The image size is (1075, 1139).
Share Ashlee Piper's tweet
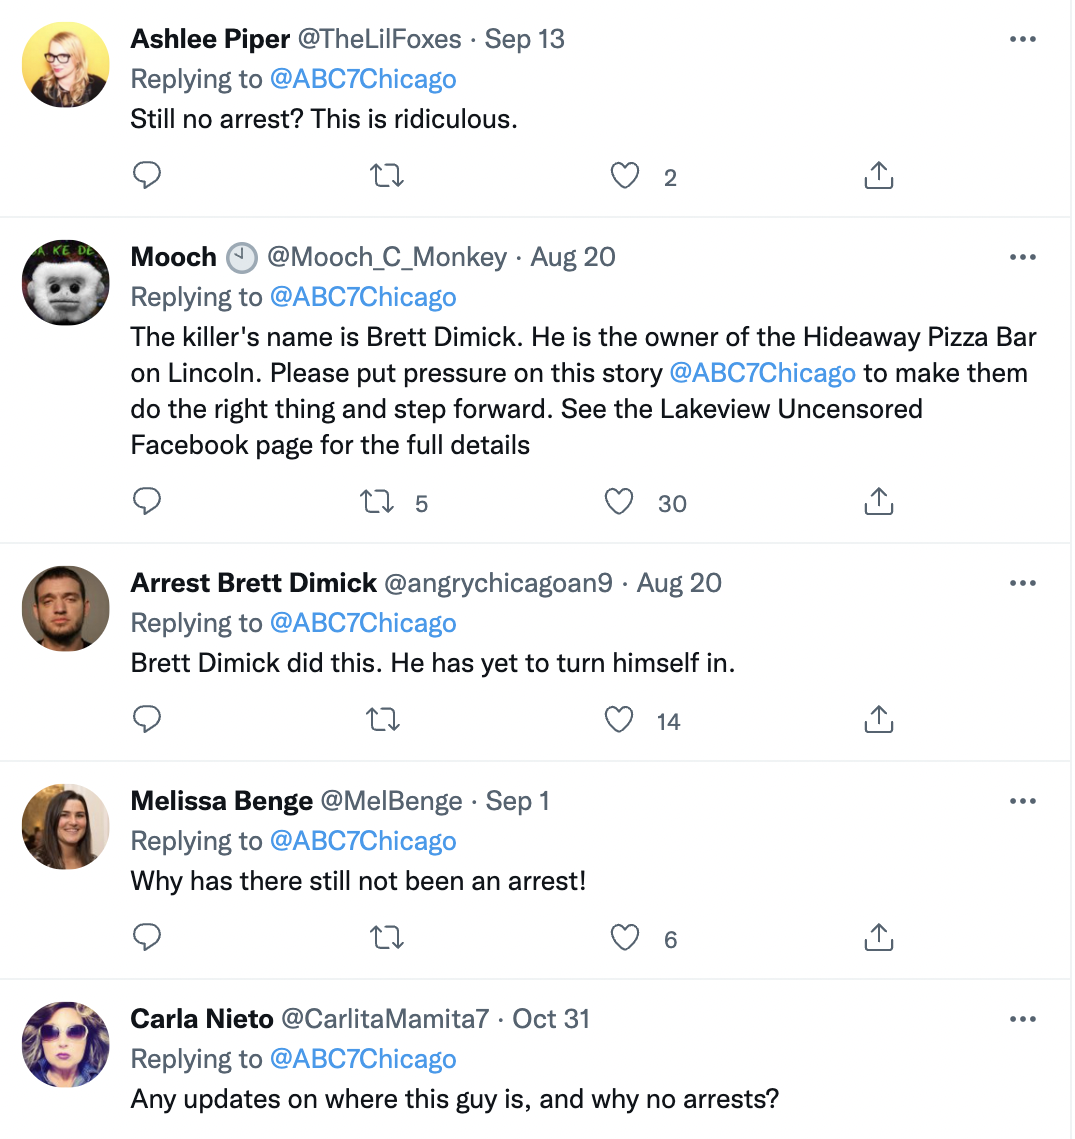click(878, 176)
